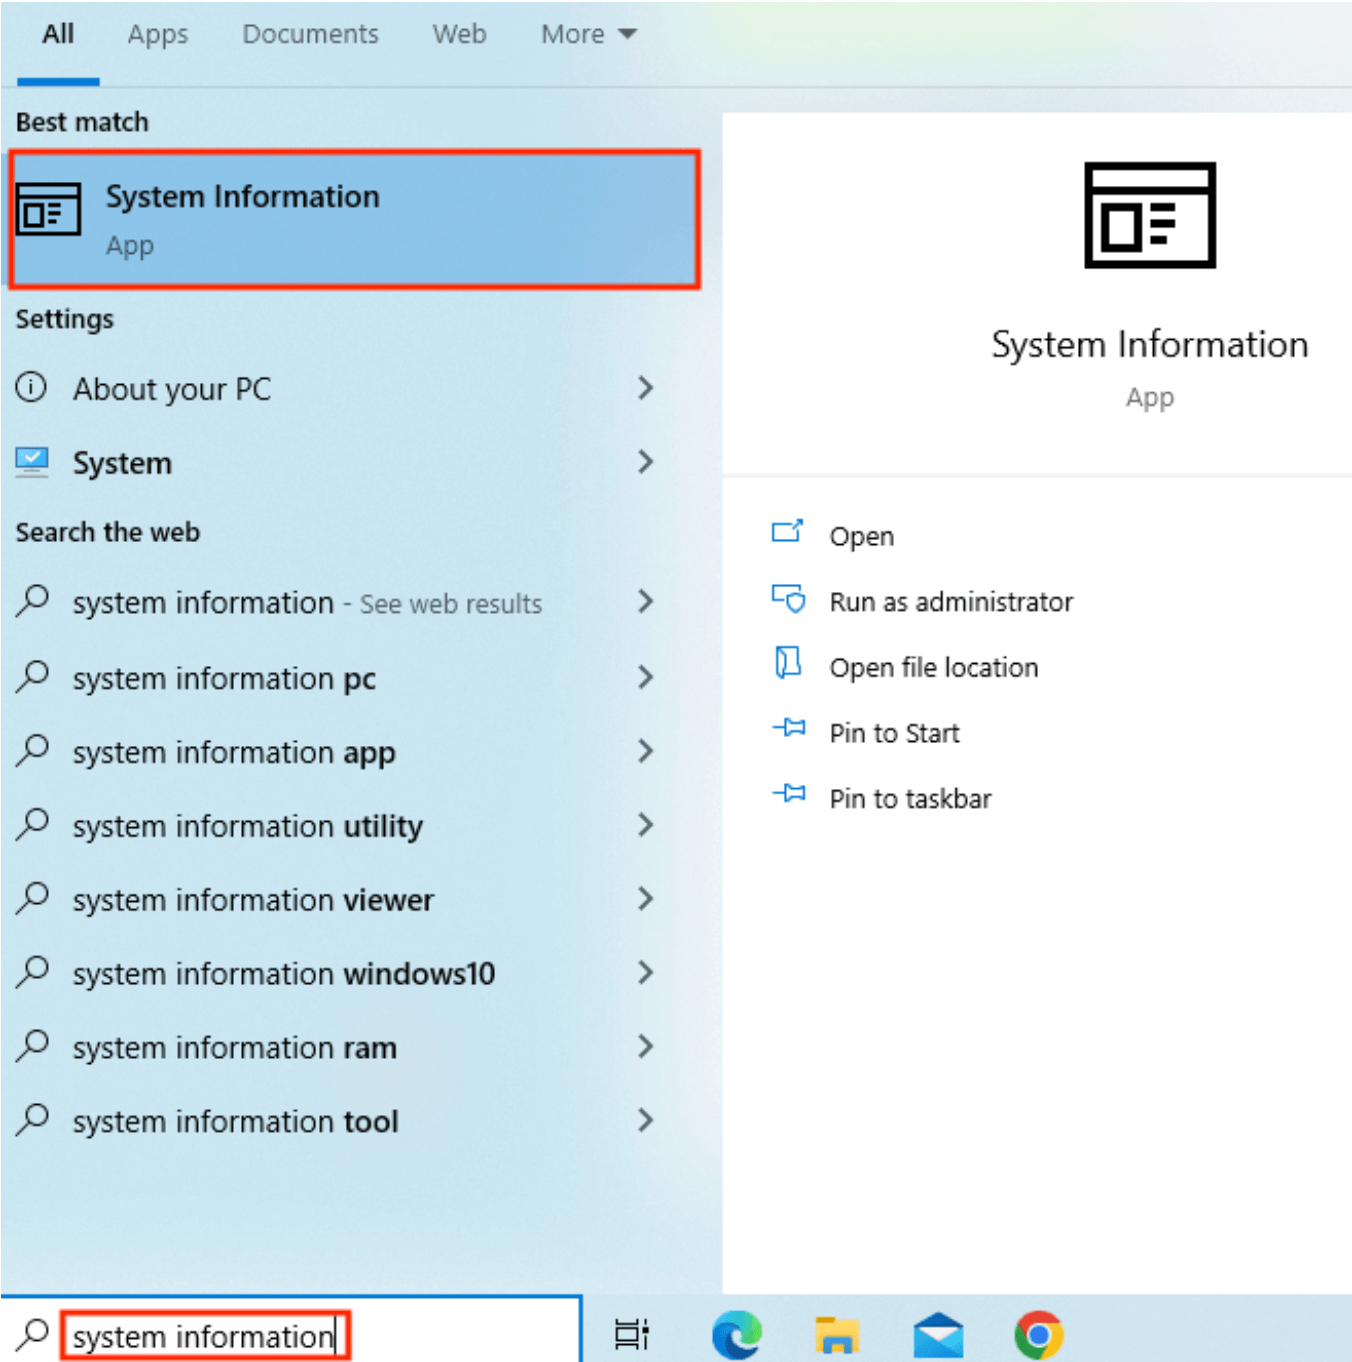Screen dimensions: 1352x1362
Task: Expand the System settings result arrow
Action: tap(645, 462)
